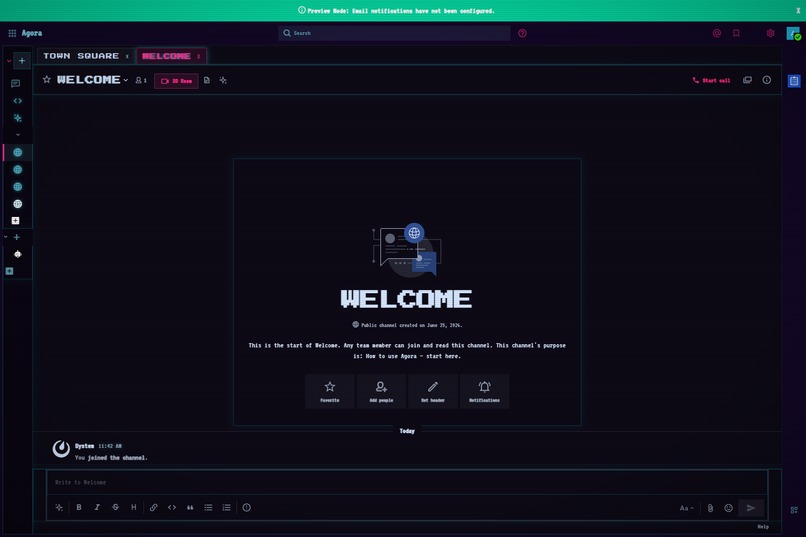Screen dimensions: 806x537
Task: Open the blue clipboard app icon
Action: (x=794, y=81)
